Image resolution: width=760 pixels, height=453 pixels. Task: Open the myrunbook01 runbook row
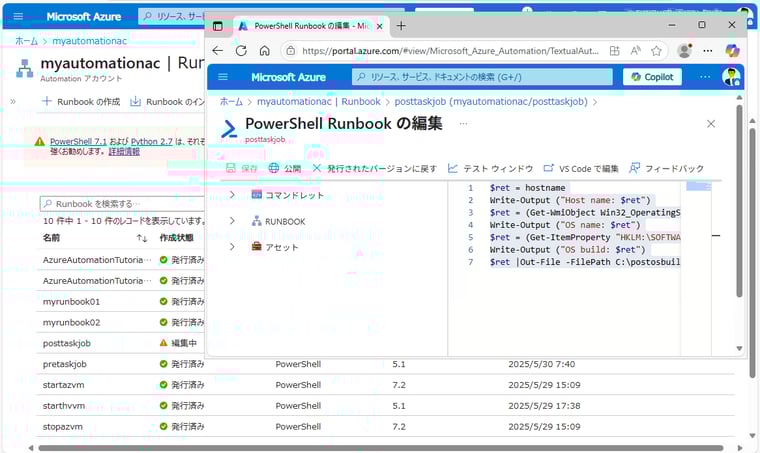(x=71, y=301)
